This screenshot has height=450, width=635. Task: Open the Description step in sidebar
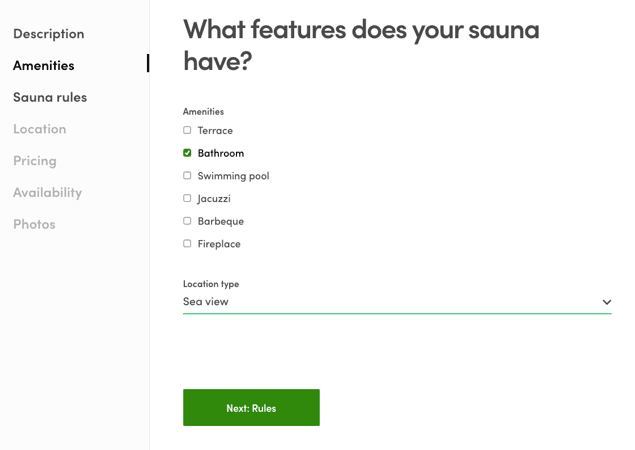click(48, 34)
